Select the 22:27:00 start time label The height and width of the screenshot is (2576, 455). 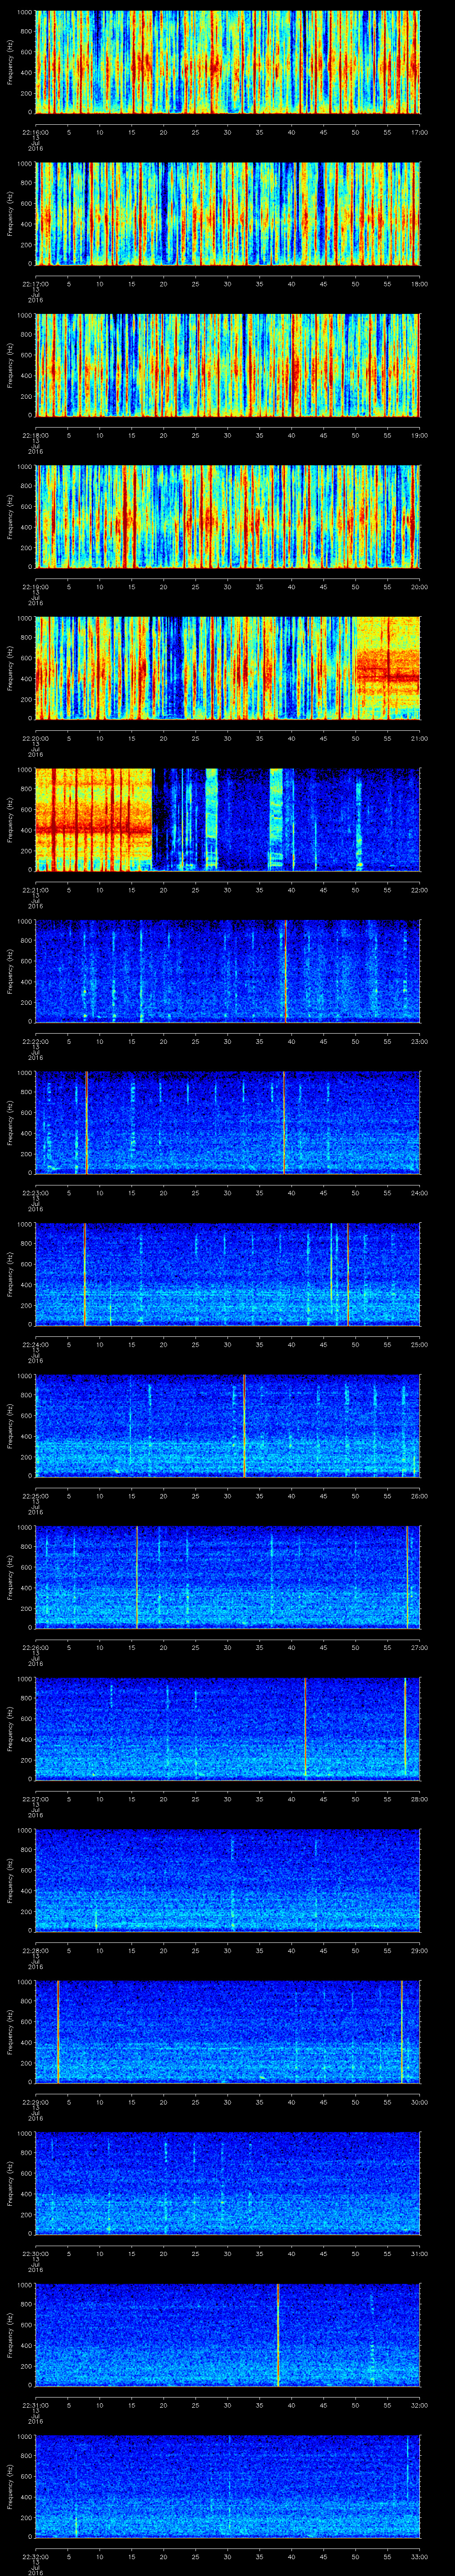[x=36, y=1798]
